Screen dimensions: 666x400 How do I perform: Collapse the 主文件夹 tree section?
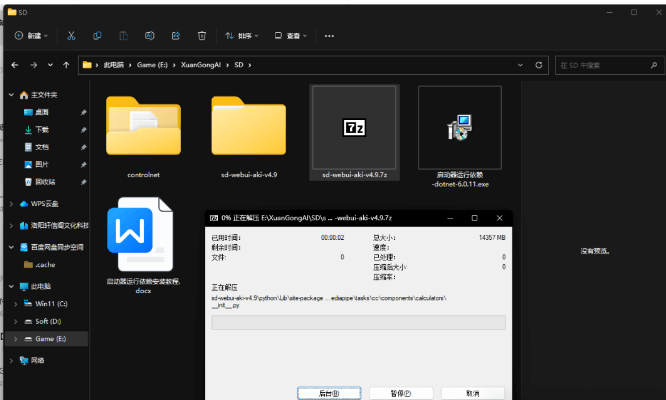tap(11, 95)
